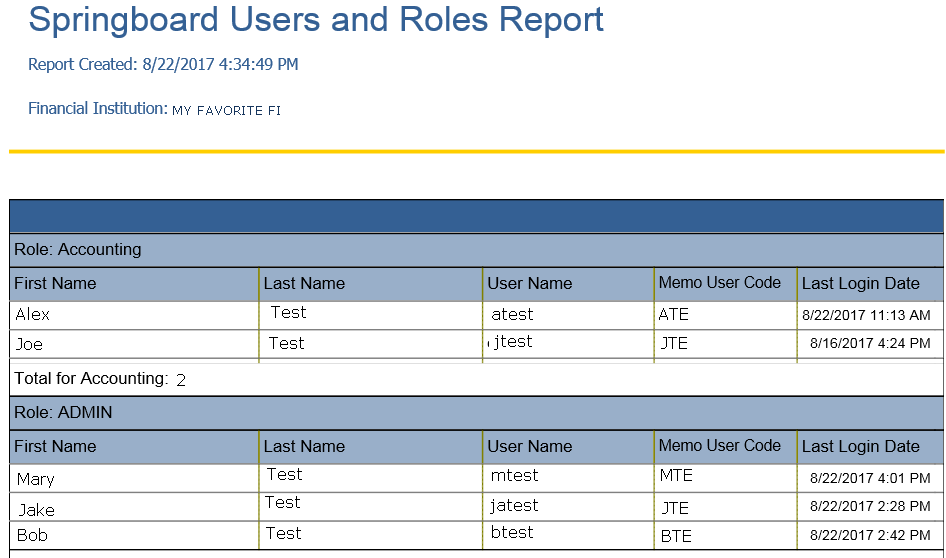
Task: Select memo user code JTE in Jake's row
Action: [675, 509]
